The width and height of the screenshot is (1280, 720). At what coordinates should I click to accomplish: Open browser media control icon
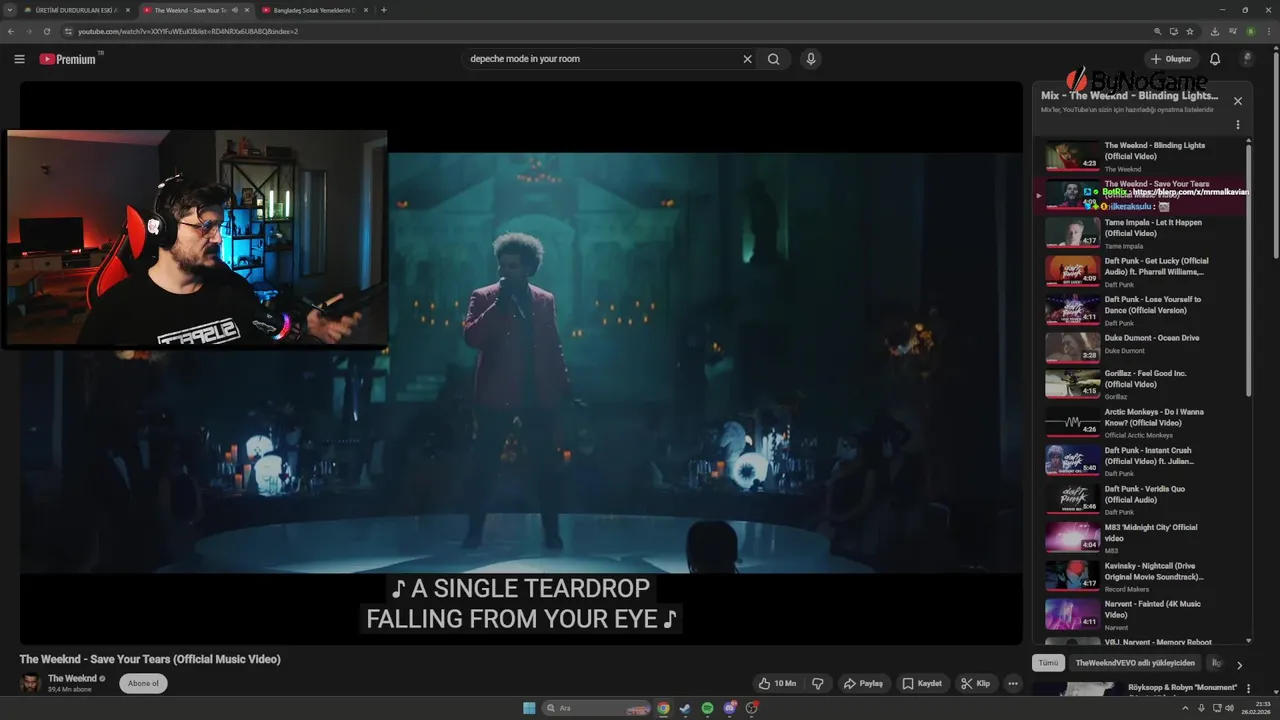pos(1232,31)
